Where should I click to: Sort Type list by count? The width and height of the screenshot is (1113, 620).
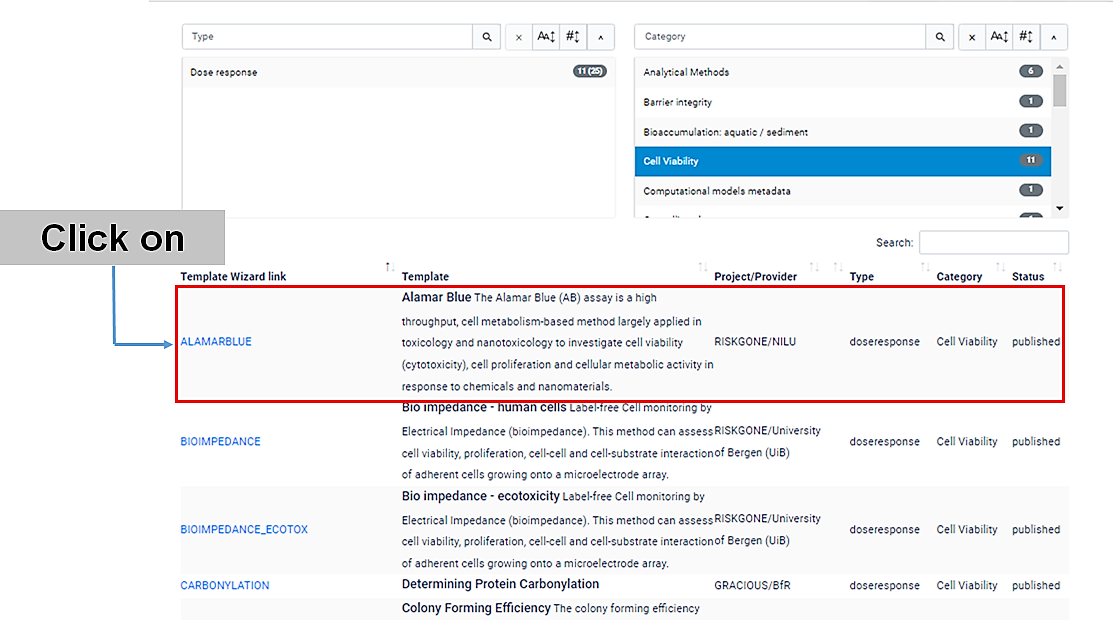[x=573, y=37]
